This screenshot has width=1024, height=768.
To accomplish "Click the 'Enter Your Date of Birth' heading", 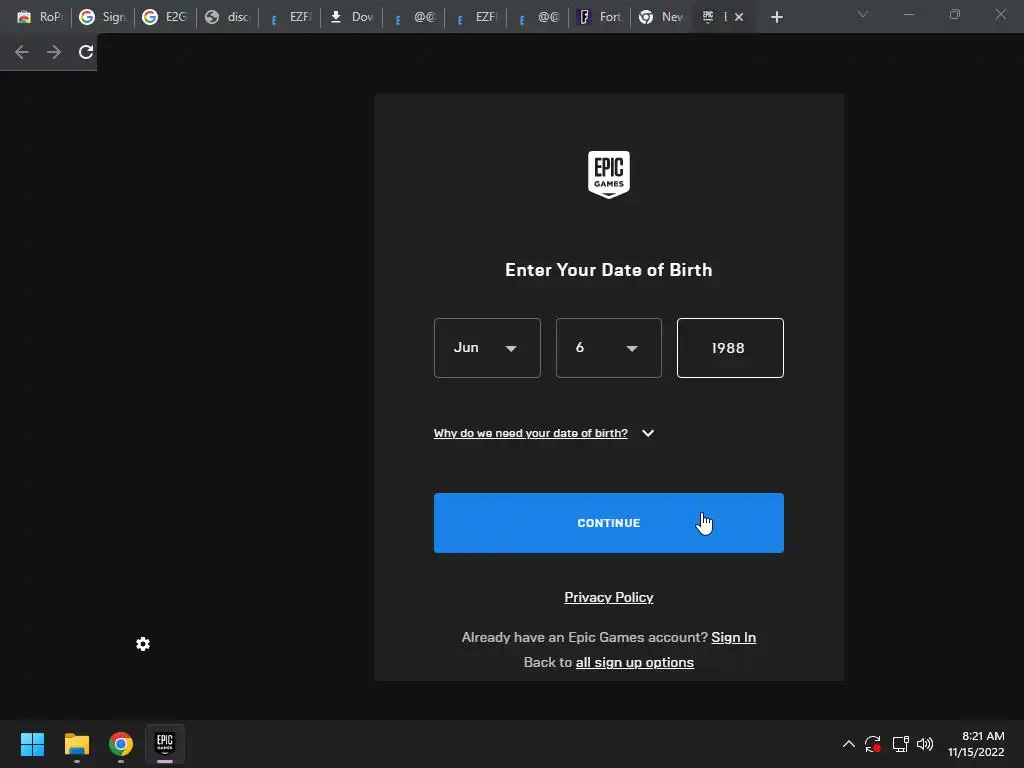I will (609, 270).
